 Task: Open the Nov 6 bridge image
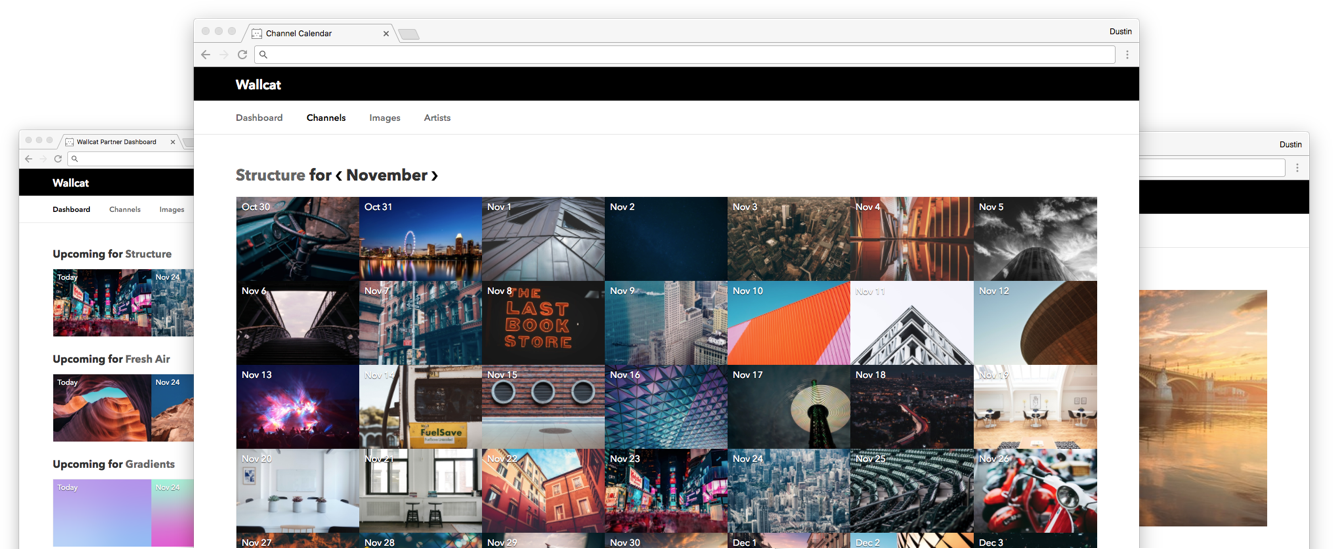(x=297, y=323)
